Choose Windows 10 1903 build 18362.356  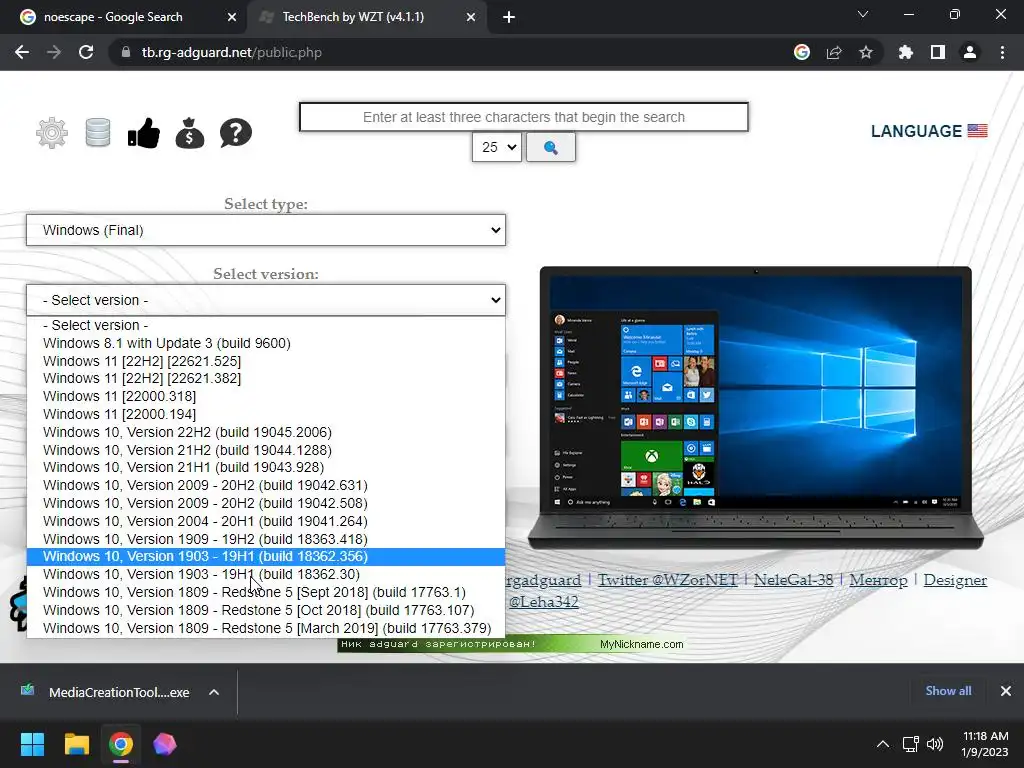point(266,556)
